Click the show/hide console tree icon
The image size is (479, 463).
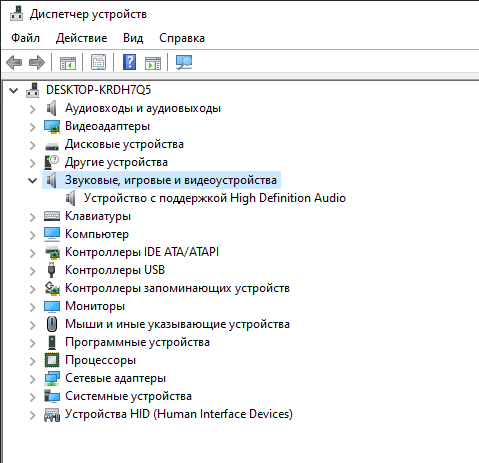click(x=68, y=63)
